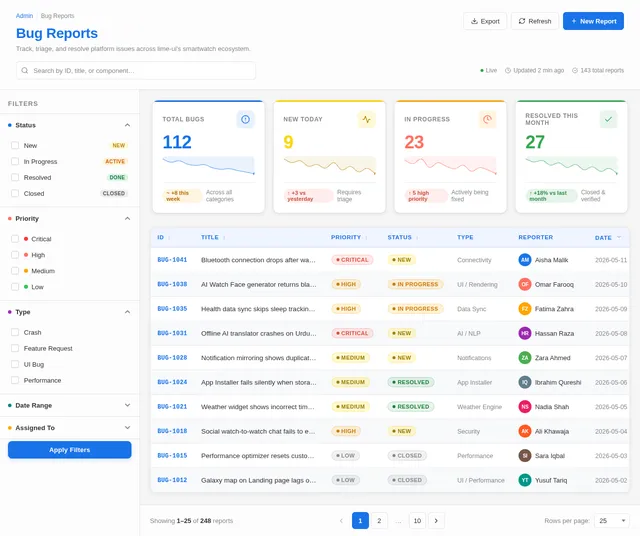This screenshot has width=640, height=536.
Task: Check the Crash type filter
Action: (x=15, y=332)
